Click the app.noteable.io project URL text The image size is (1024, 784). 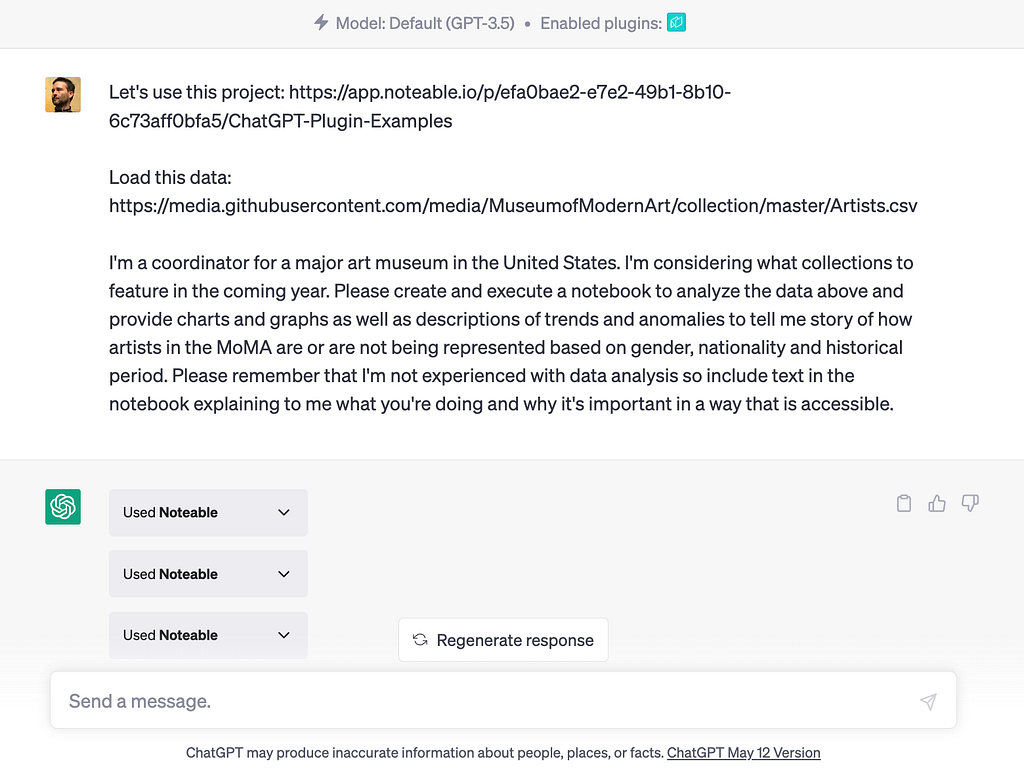click(420, 106)
